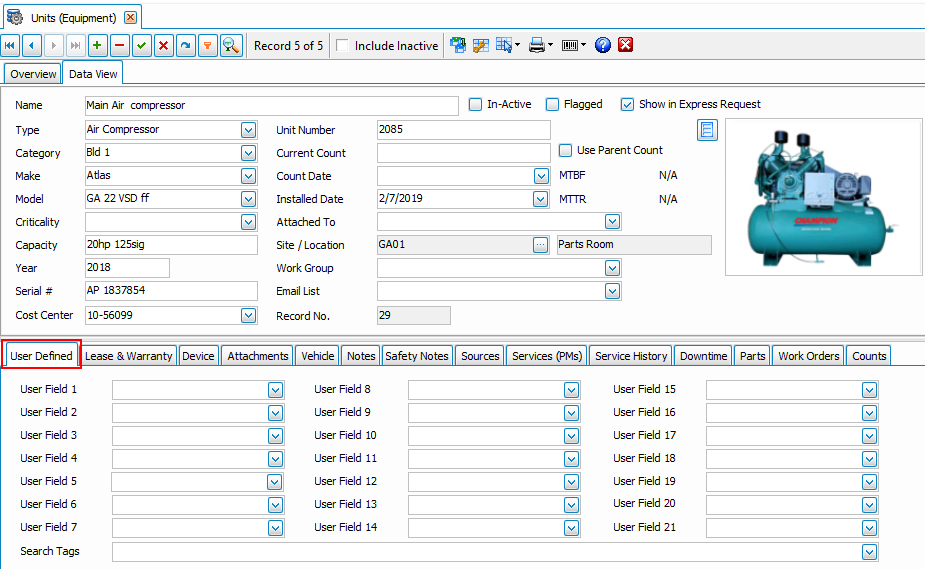Select the Data View tab
Viewport: 931px width, 575px height.
(93, 74)
